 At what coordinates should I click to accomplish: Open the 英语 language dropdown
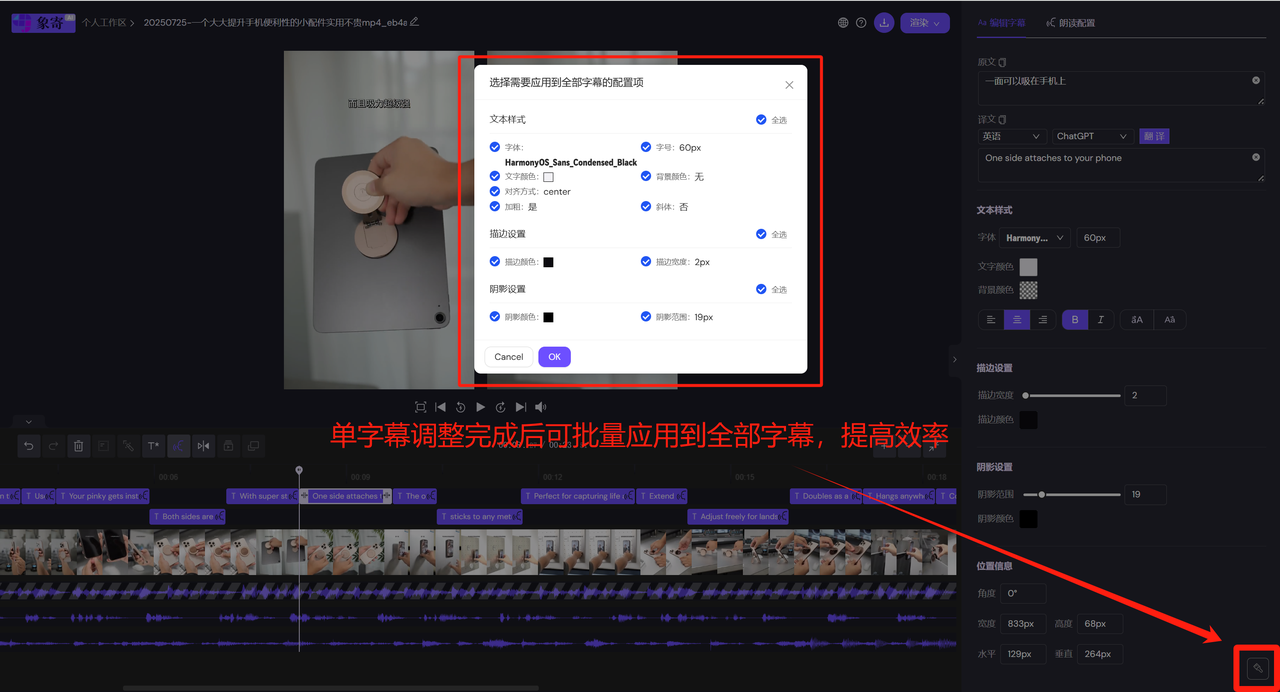point(1013,135)
